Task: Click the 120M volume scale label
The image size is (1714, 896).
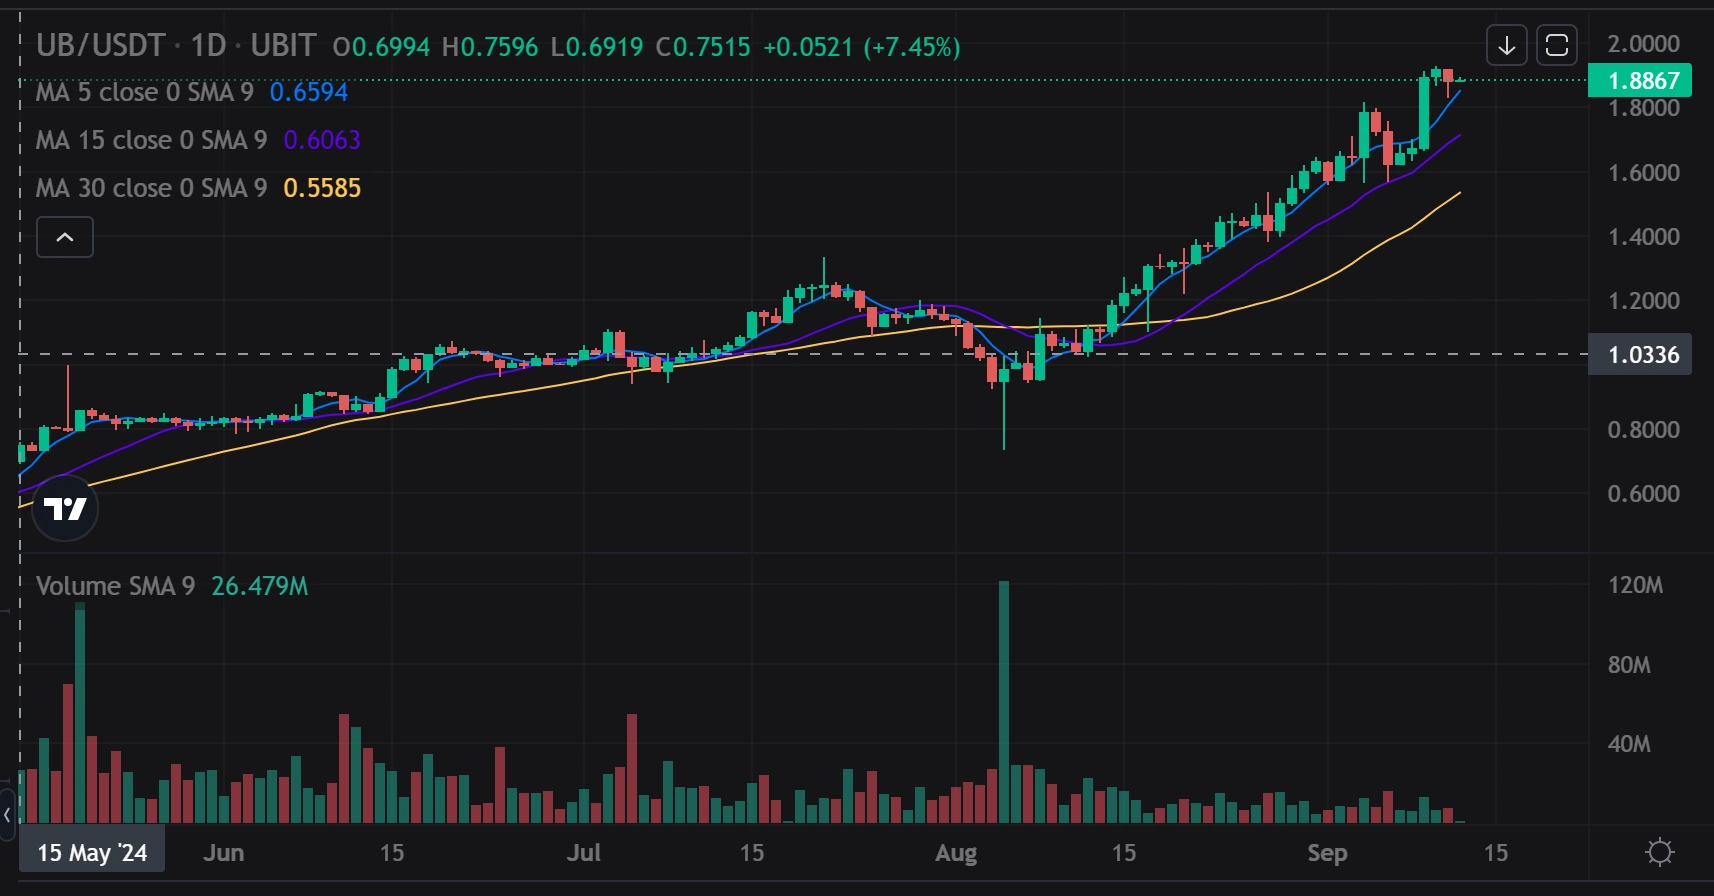Action: 1635,585
